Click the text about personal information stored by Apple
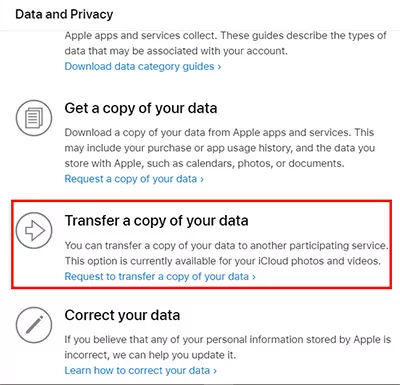Viewport: 400px width, 385px height. pos(228,347)
